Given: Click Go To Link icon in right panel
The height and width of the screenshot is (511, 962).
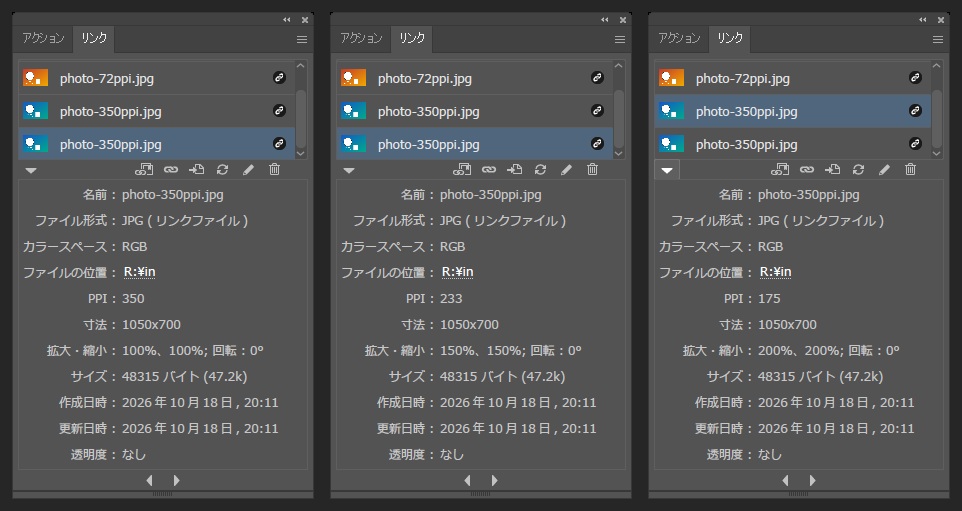Looking at the screenshot, I should pos(832,169).
